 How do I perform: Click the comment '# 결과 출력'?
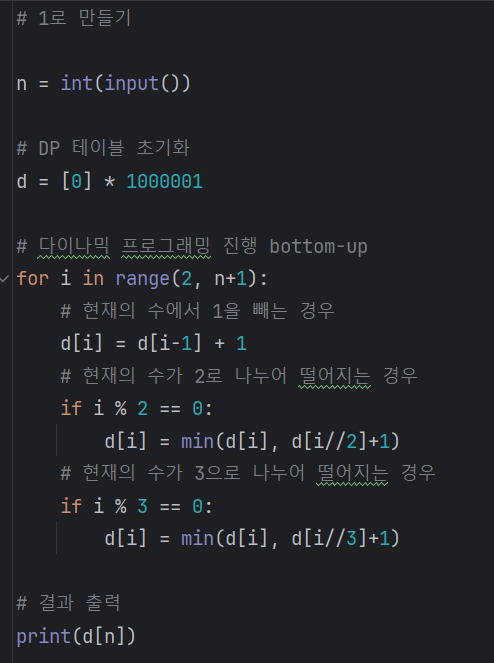(x=68, y=603)
